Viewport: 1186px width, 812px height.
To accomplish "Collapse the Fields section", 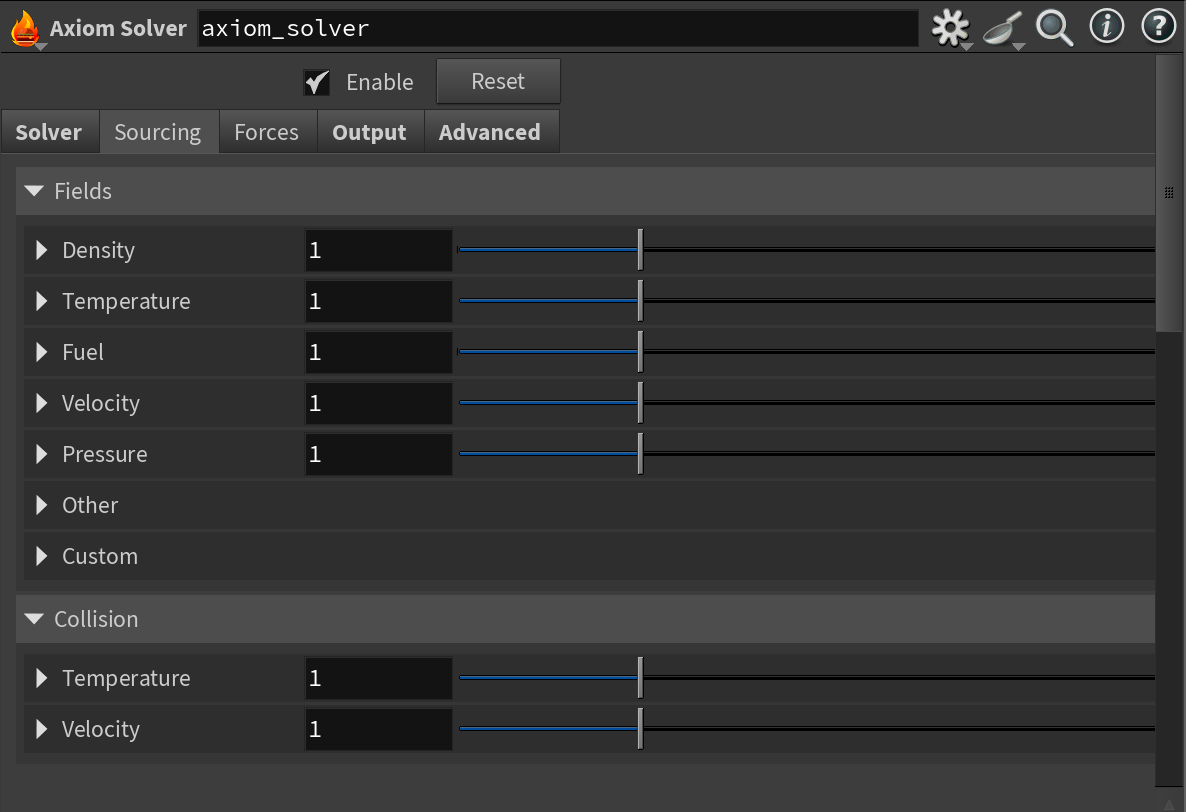I will (35, 191).
